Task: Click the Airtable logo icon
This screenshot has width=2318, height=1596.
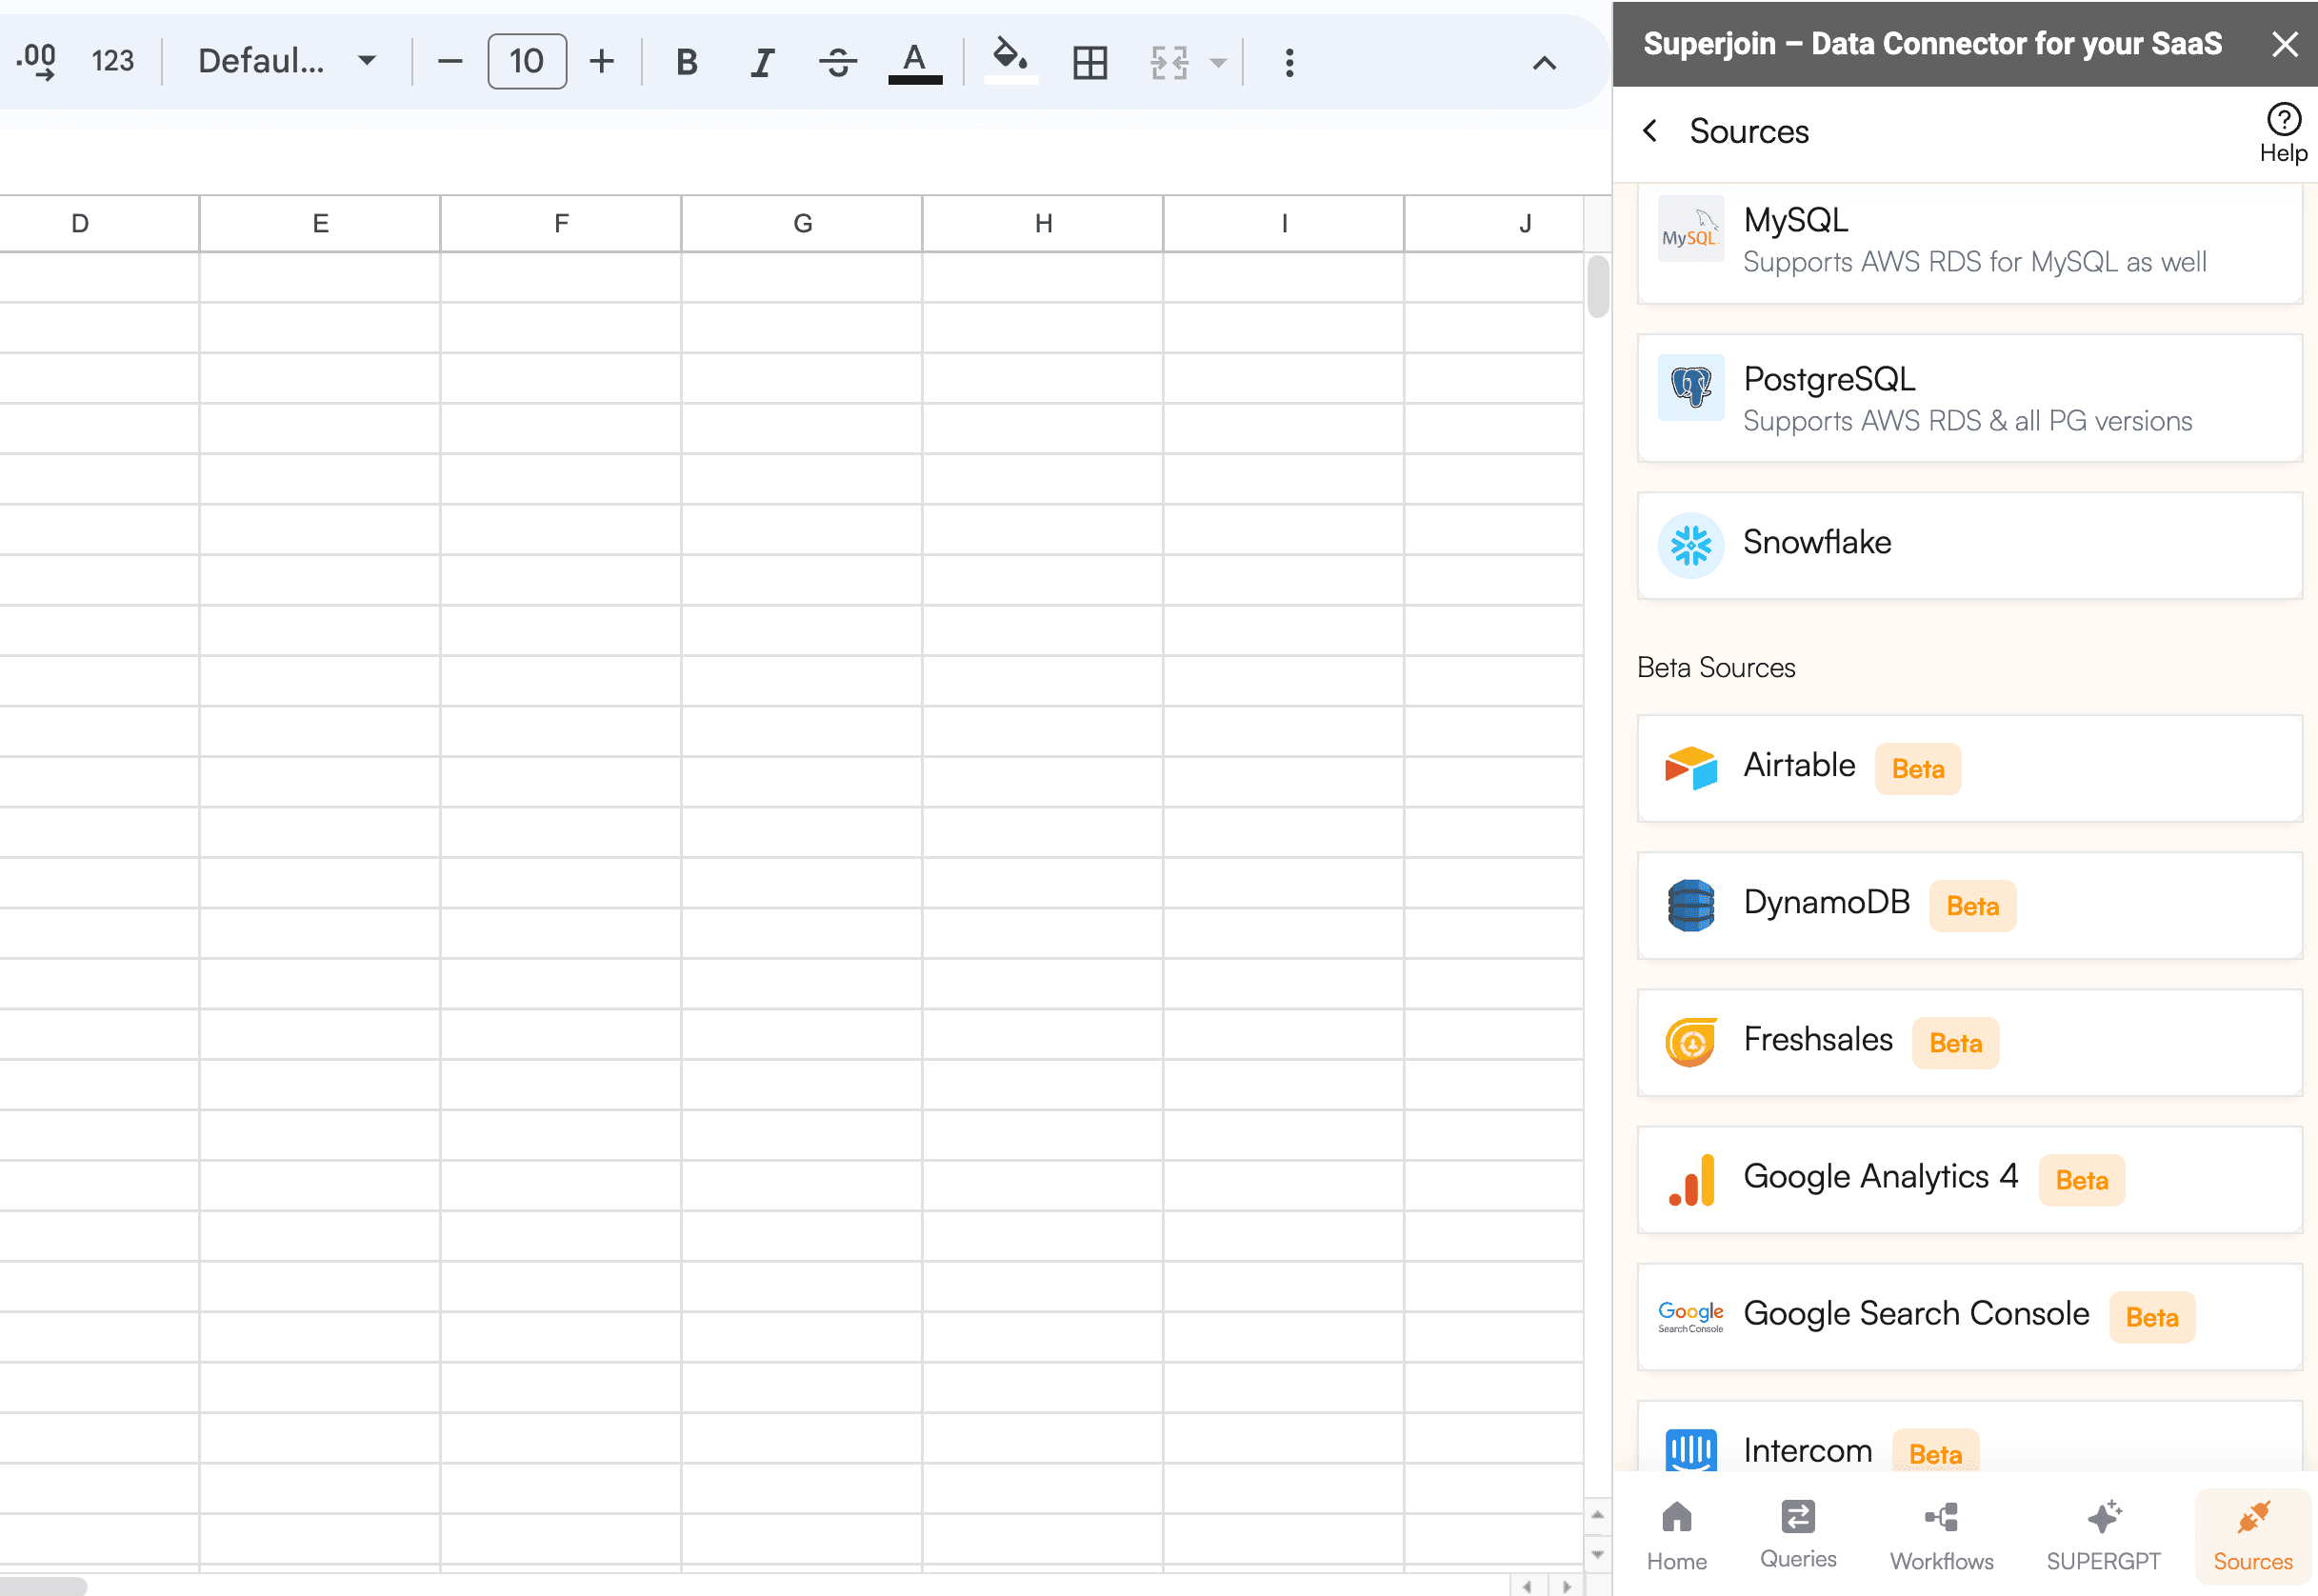Action: (x=1690, y=767)
